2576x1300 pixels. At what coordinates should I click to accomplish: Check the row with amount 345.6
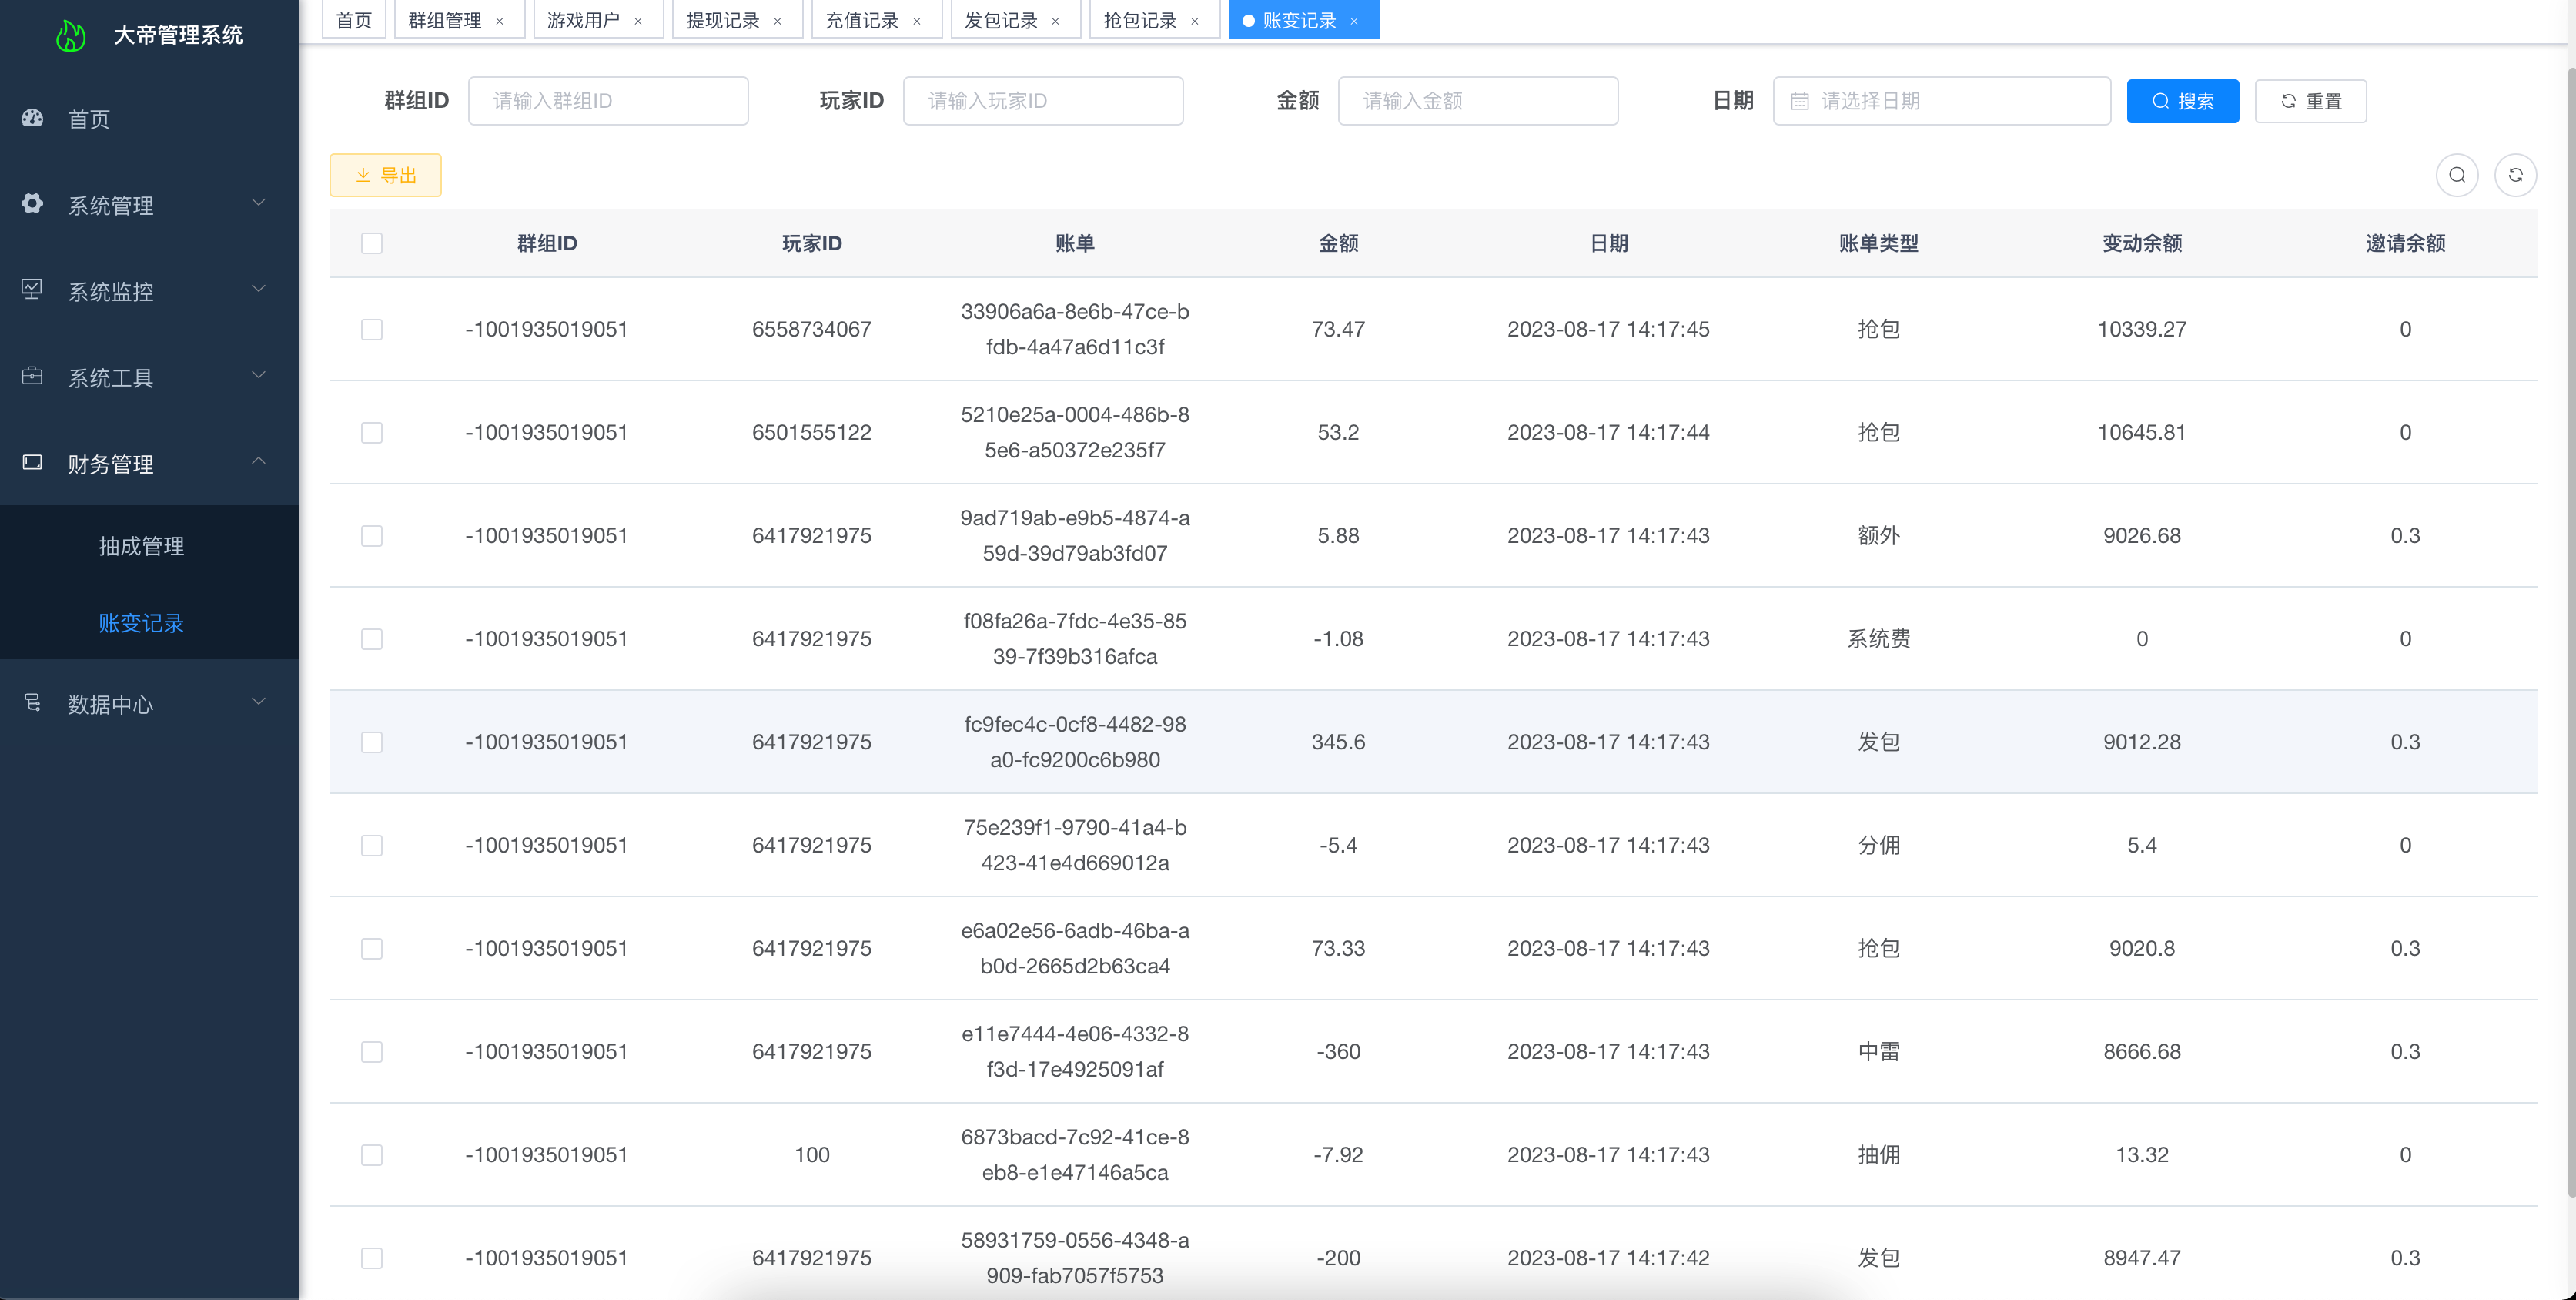point(372,742)
